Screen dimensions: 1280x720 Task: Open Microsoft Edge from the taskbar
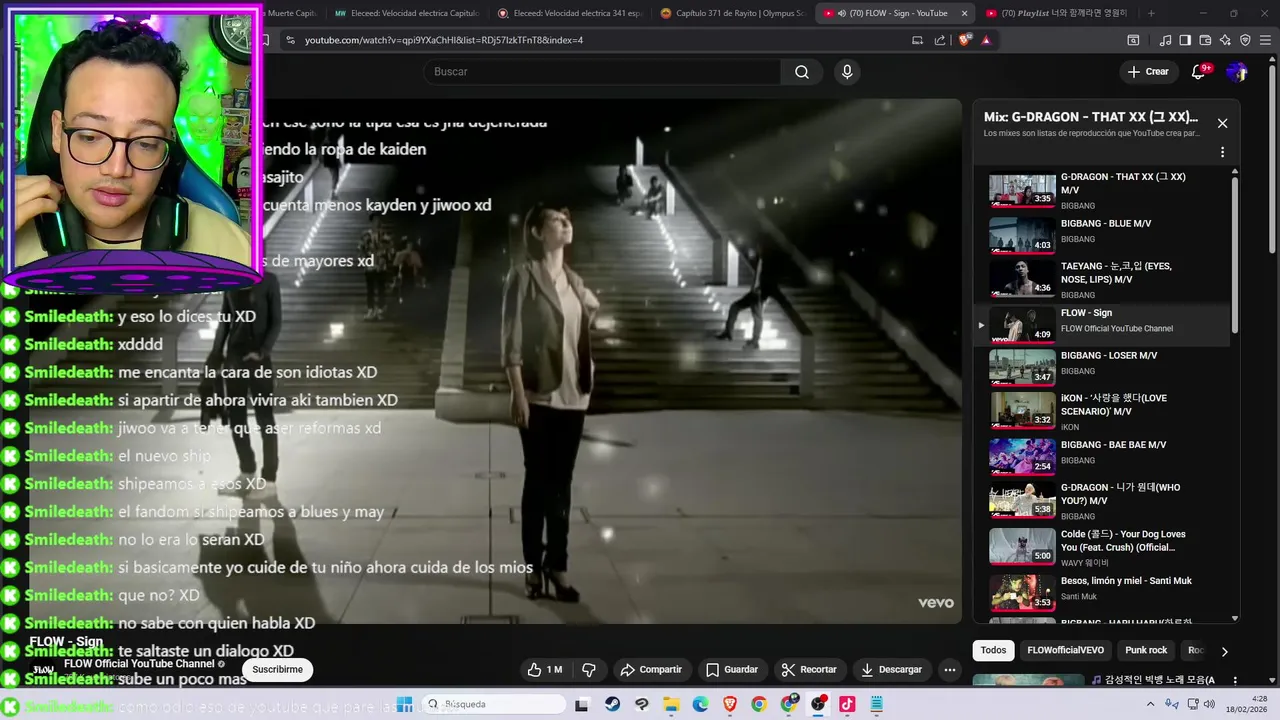701,704
